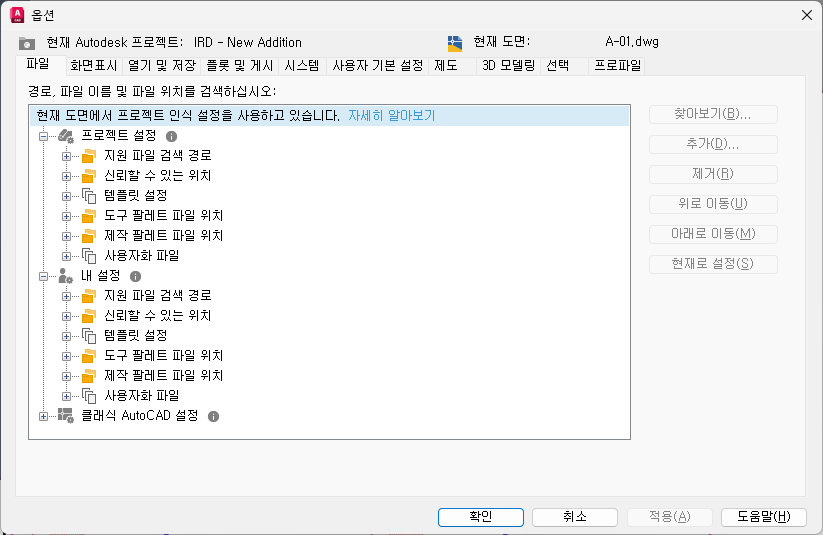Click folder icon of 도구 팔레트 파일 위치 under 내 설정
823x535 pixels.
point(89,356)
